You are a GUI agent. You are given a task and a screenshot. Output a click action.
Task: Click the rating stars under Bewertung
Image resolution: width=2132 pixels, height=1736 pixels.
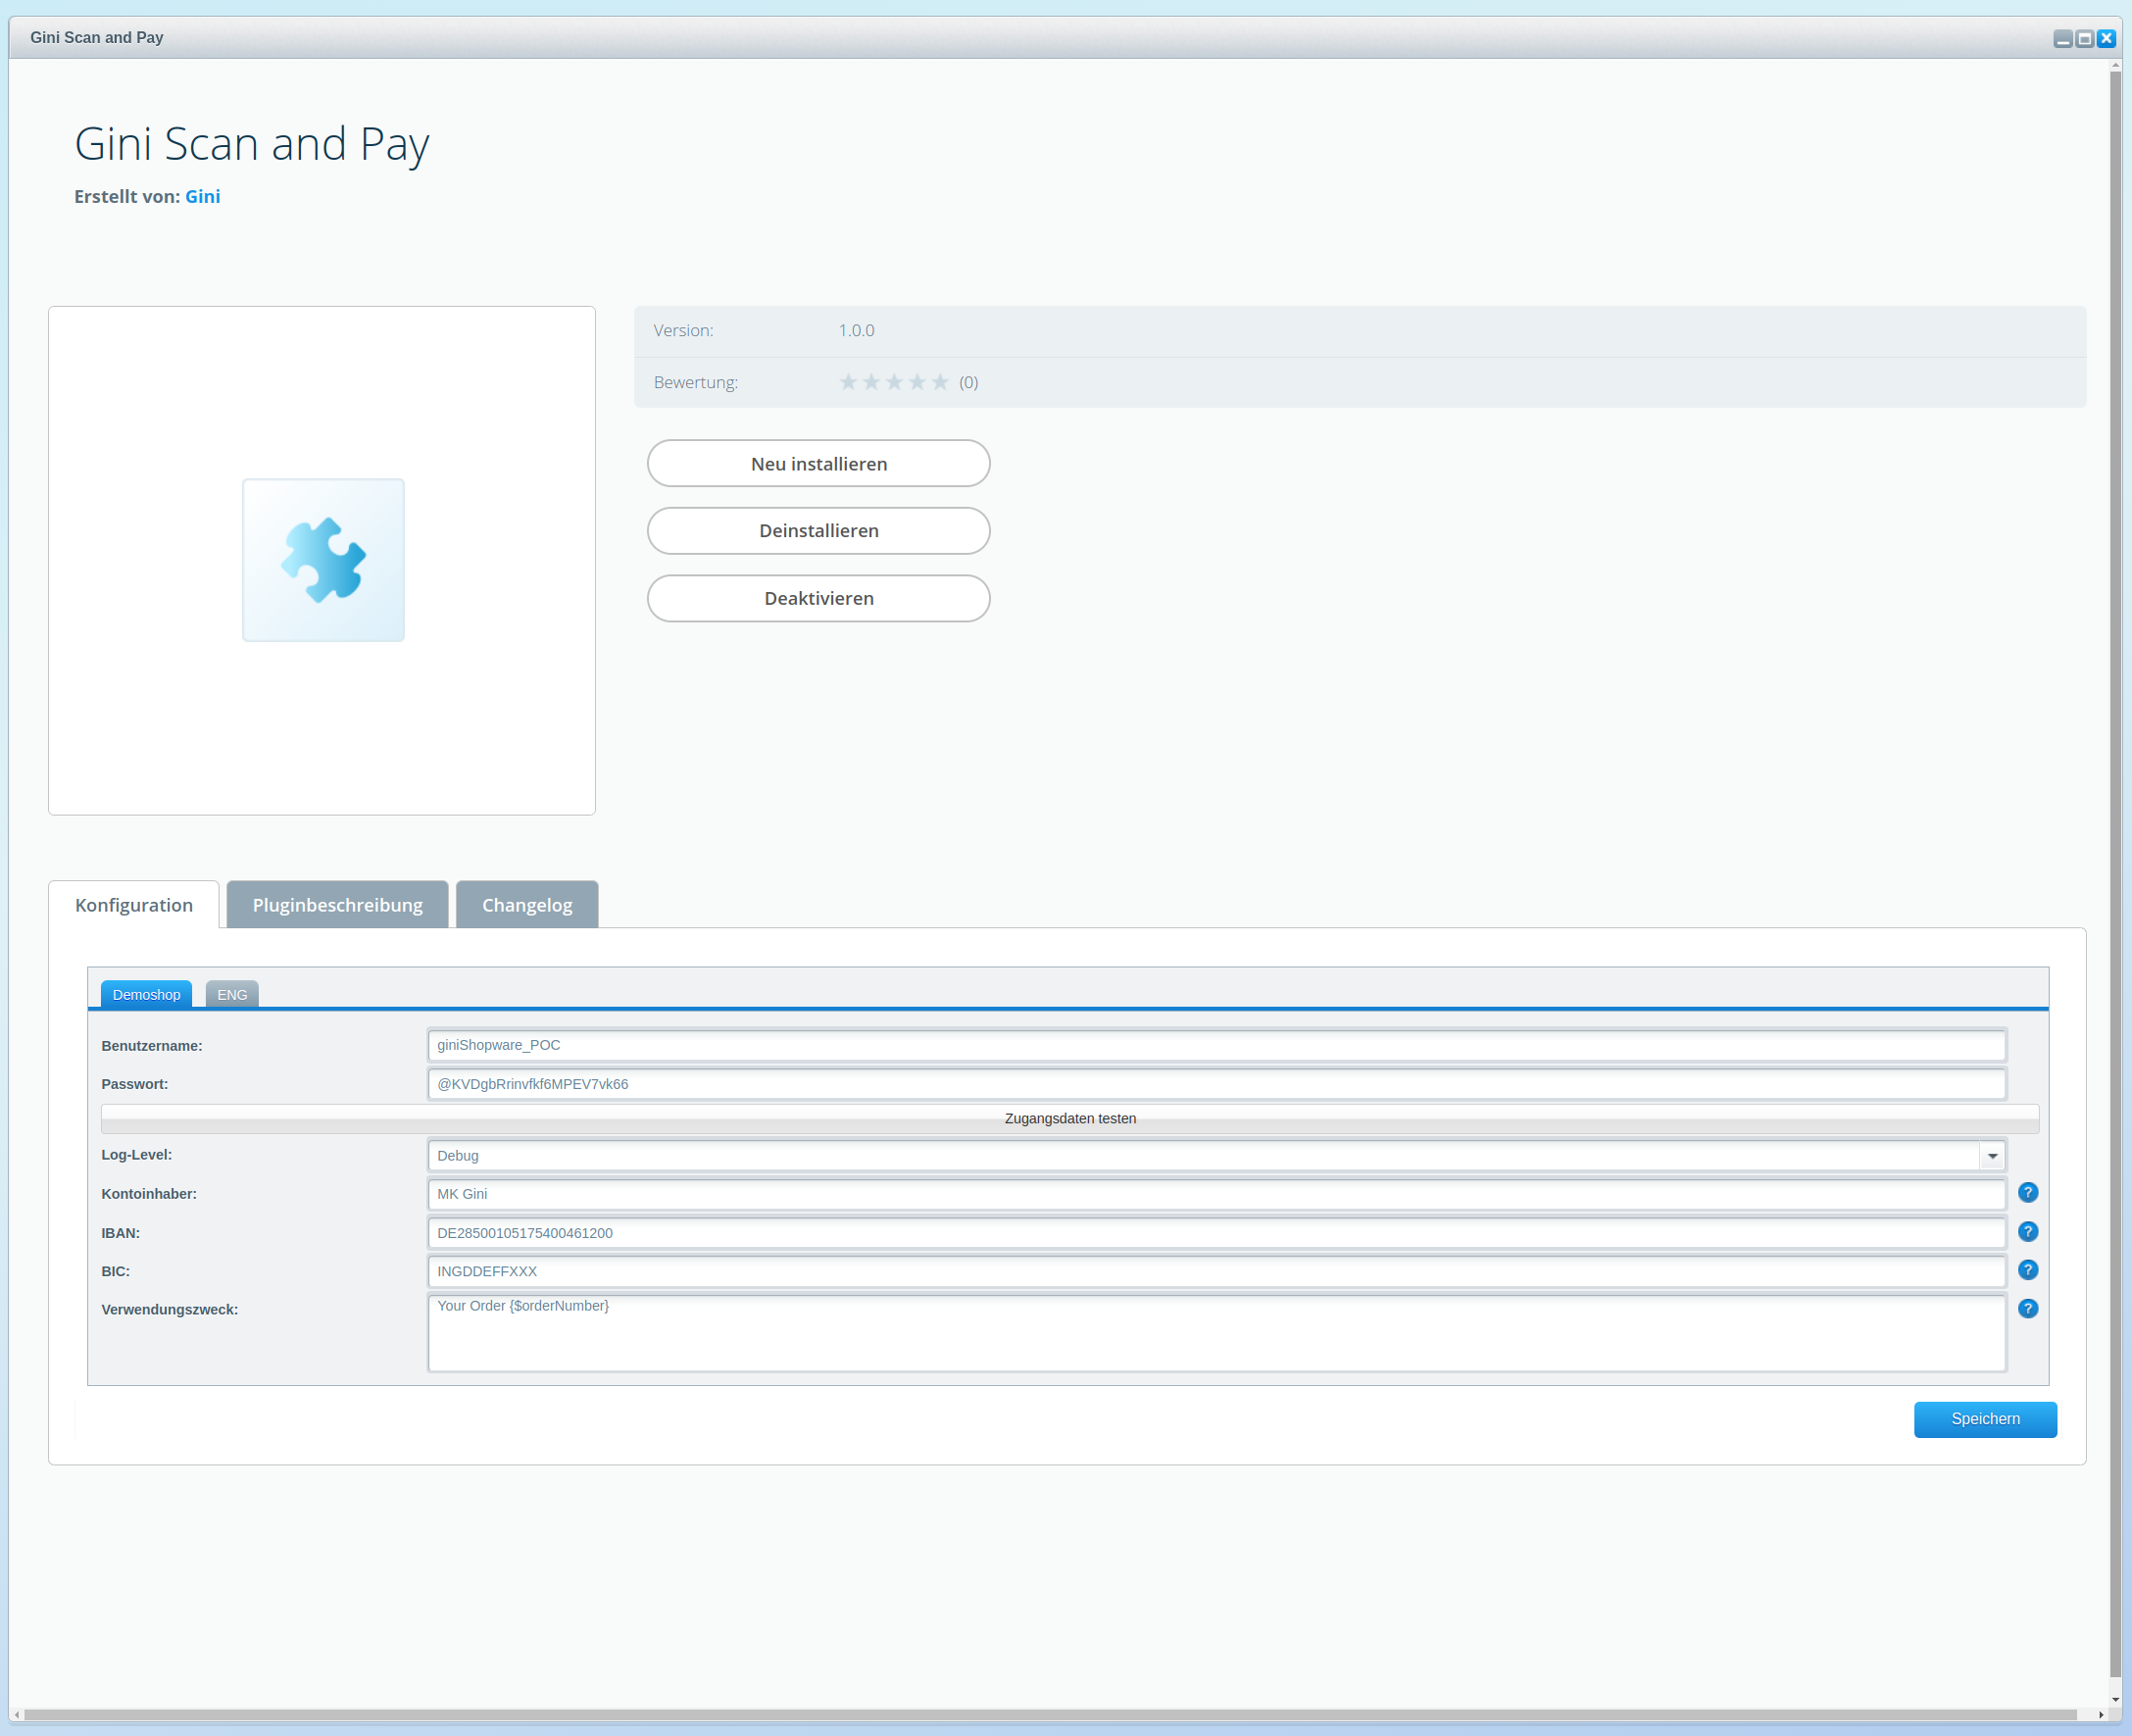[x=893, y=382]
